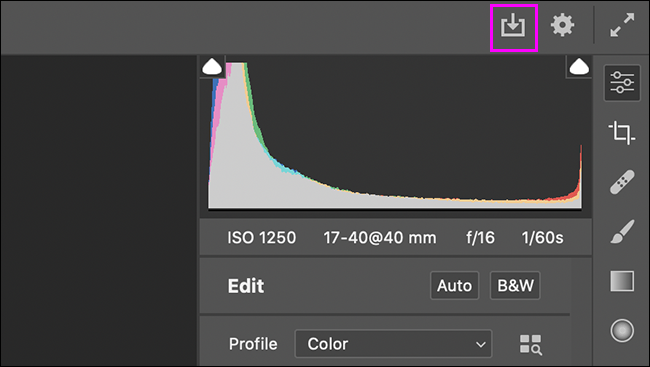Select the Edit sliders panel icon
Screen dimensions: 650x367
(x=622, y=83)
